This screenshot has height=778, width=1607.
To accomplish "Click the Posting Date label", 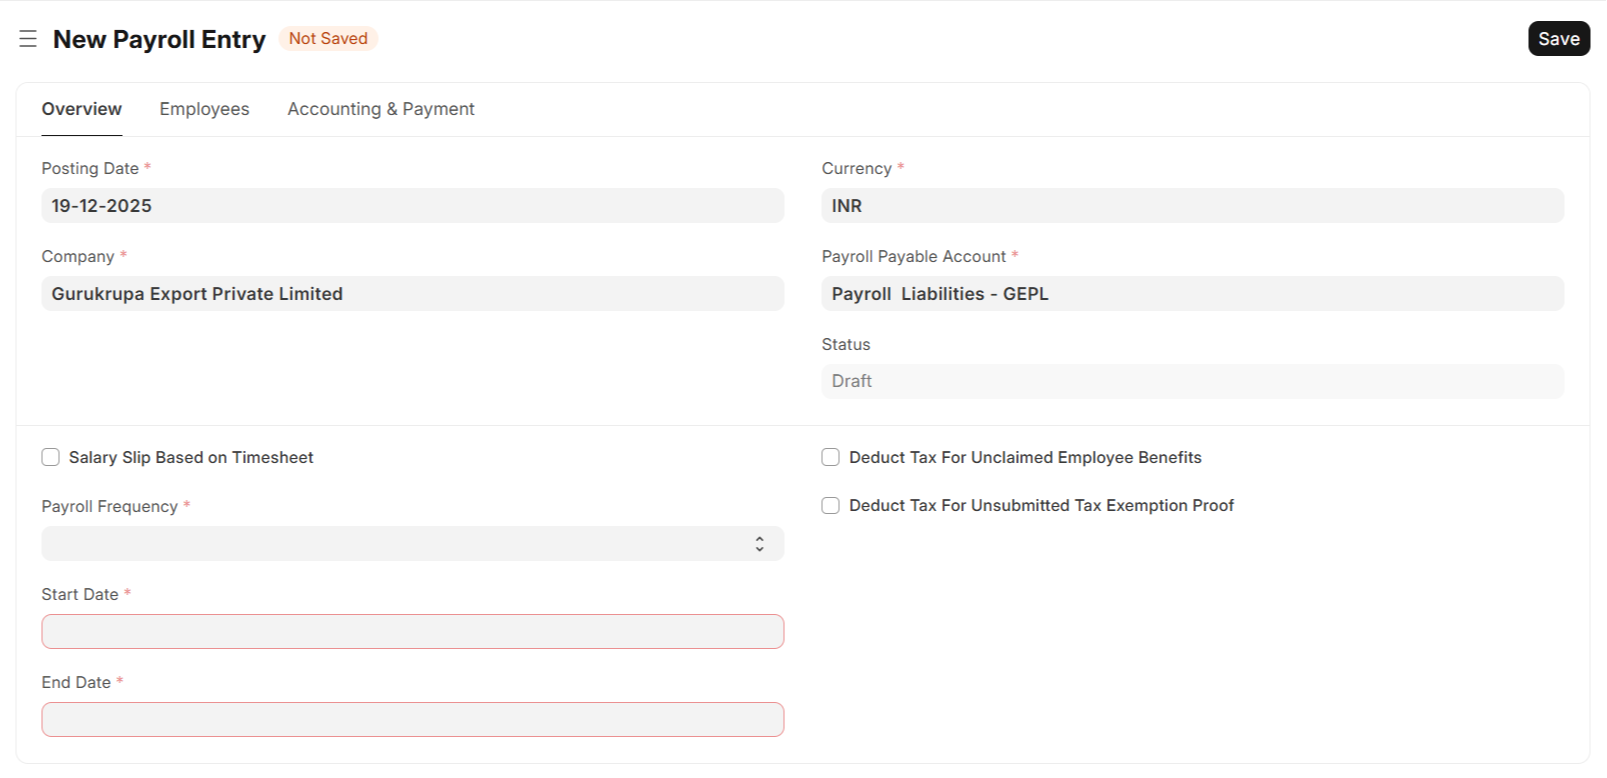I will tap(90, 168).
